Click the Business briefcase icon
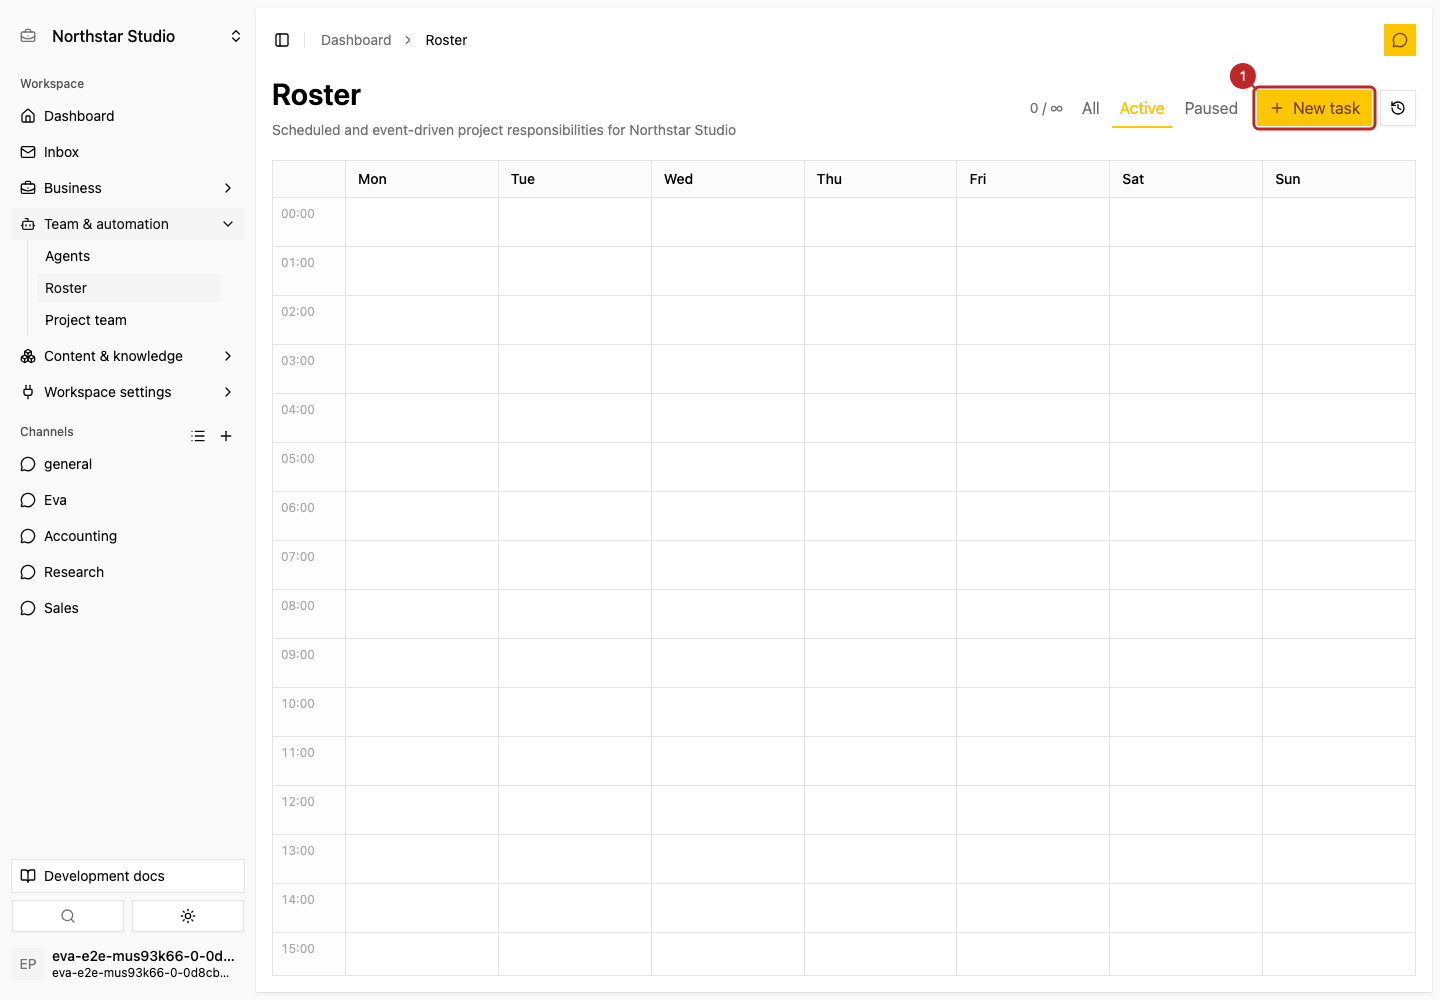Screen dimensions: 1440x1000 click(x=28, y=188)
